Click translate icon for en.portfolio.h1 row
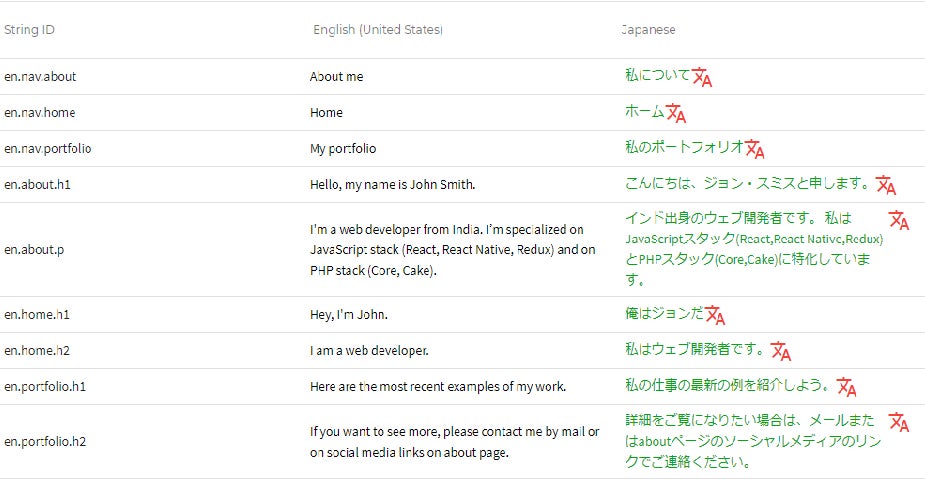The image size is (925, 481). pos(846,387)
